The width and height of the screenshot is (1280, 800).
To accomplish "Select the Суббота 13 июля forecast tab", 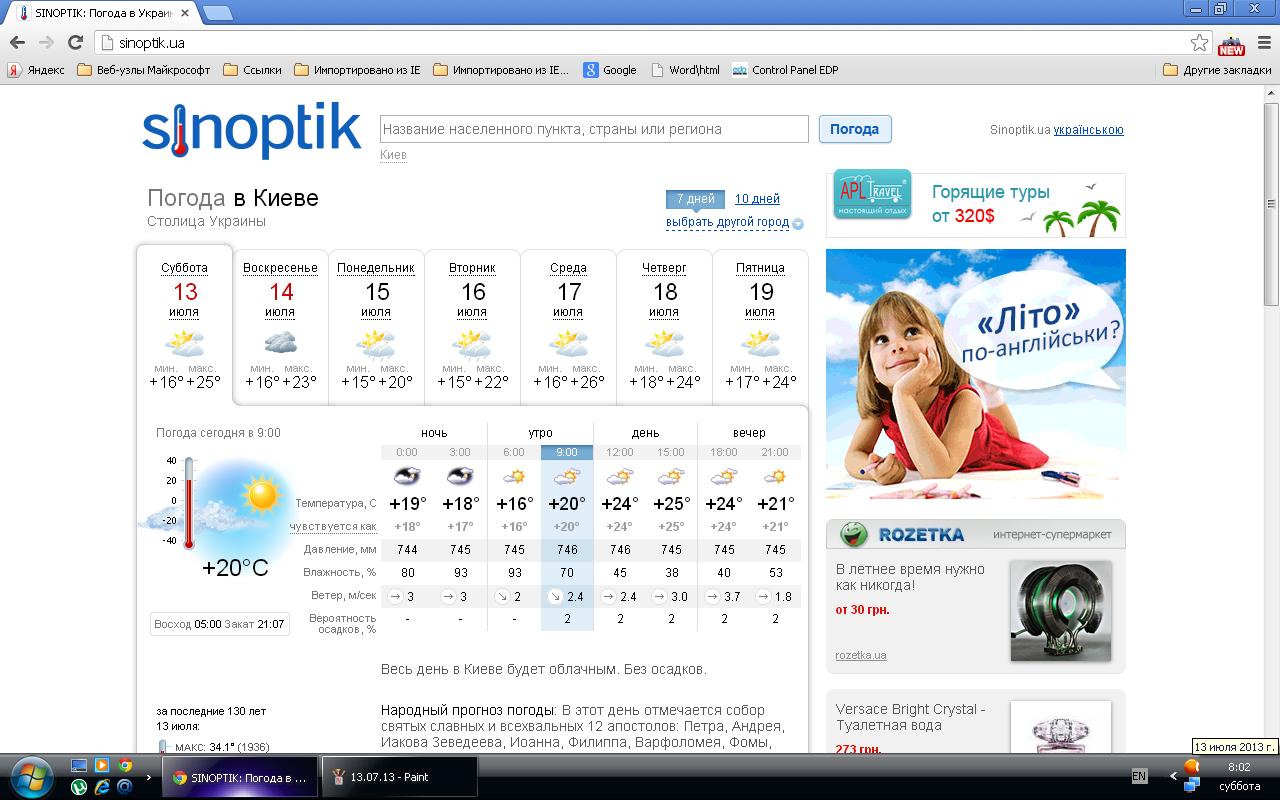I will click(185, 325).
